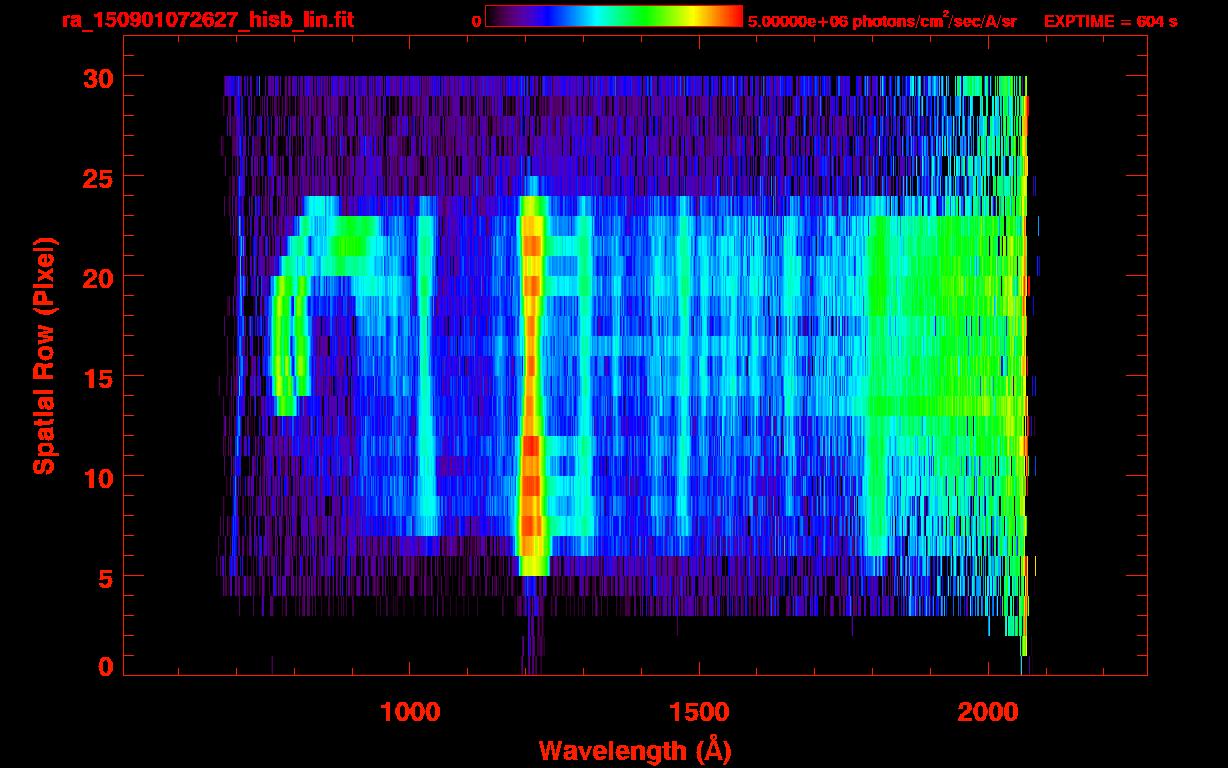Click the spatial row 15 tick label
The image size is (1228, 768).
tap(96, 376)
